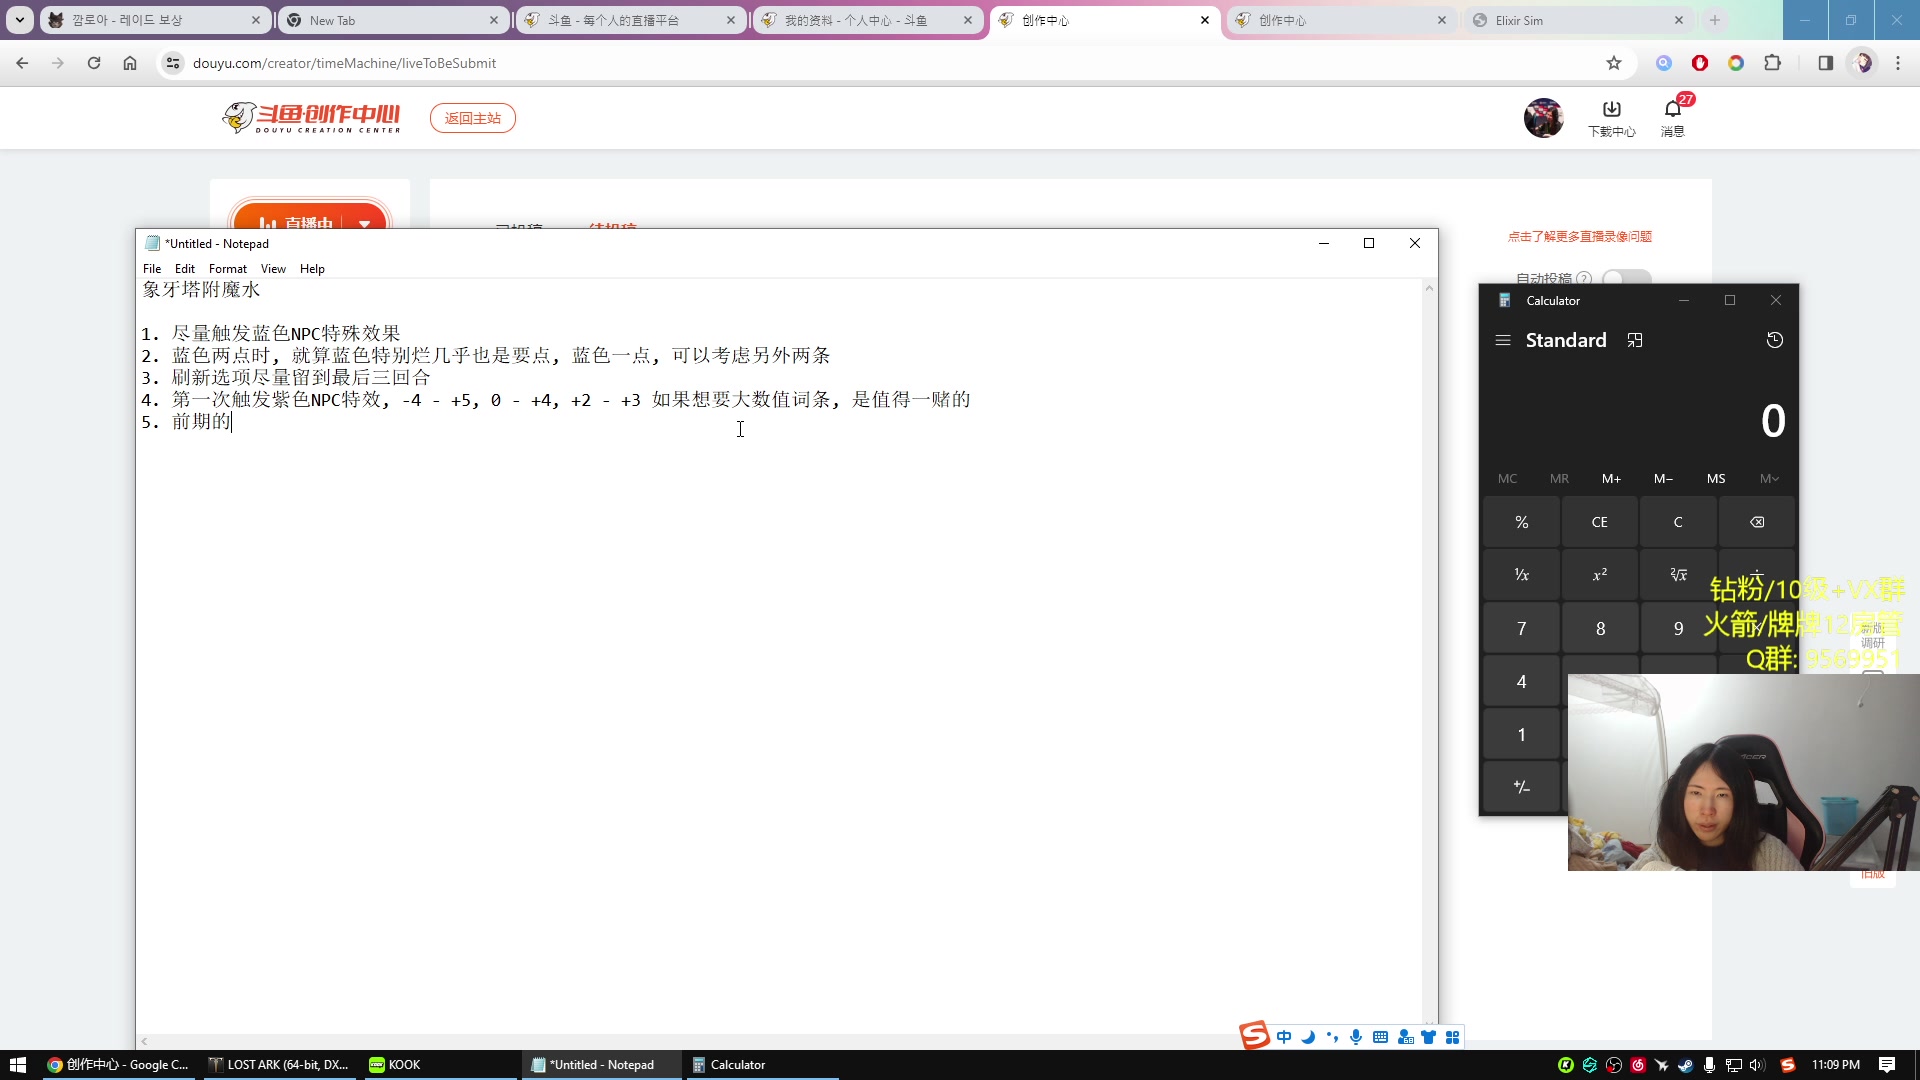1920x1080 pixels.
Task: Open the browser tab search chevron
Action: click(x=18, y=20)
